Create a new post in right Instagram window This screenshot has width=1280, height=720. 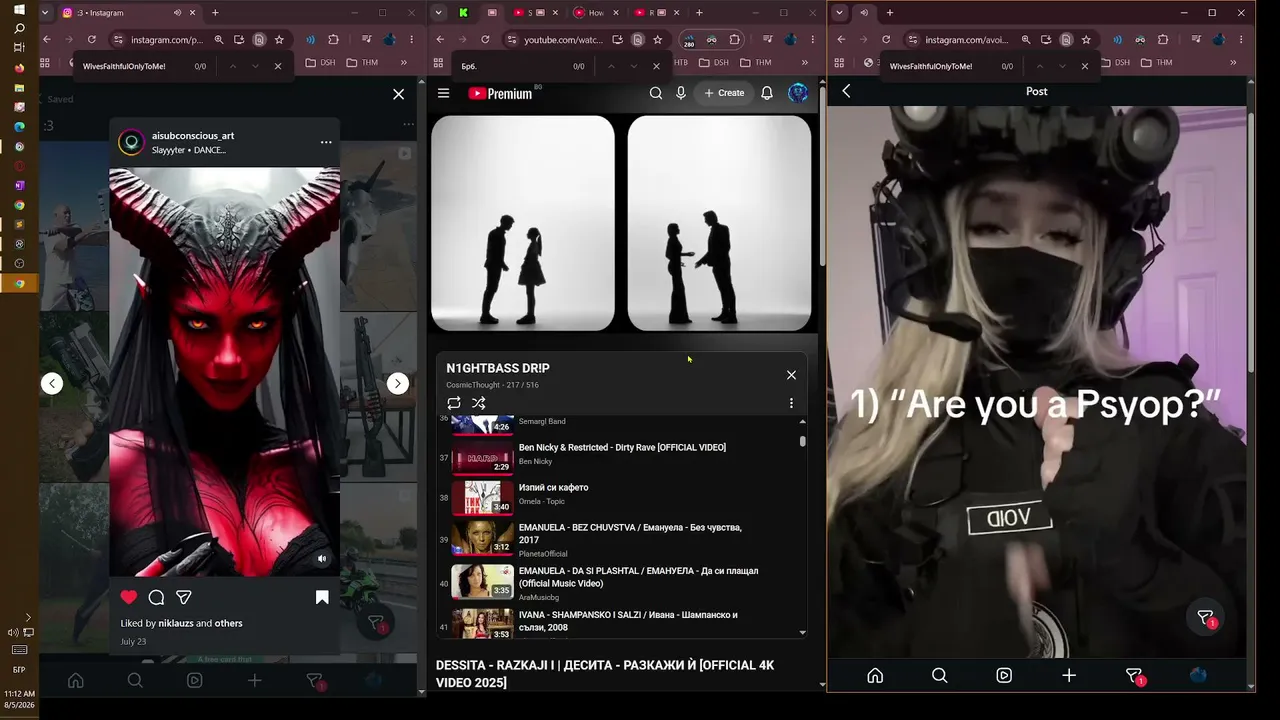click(1069, 675)
